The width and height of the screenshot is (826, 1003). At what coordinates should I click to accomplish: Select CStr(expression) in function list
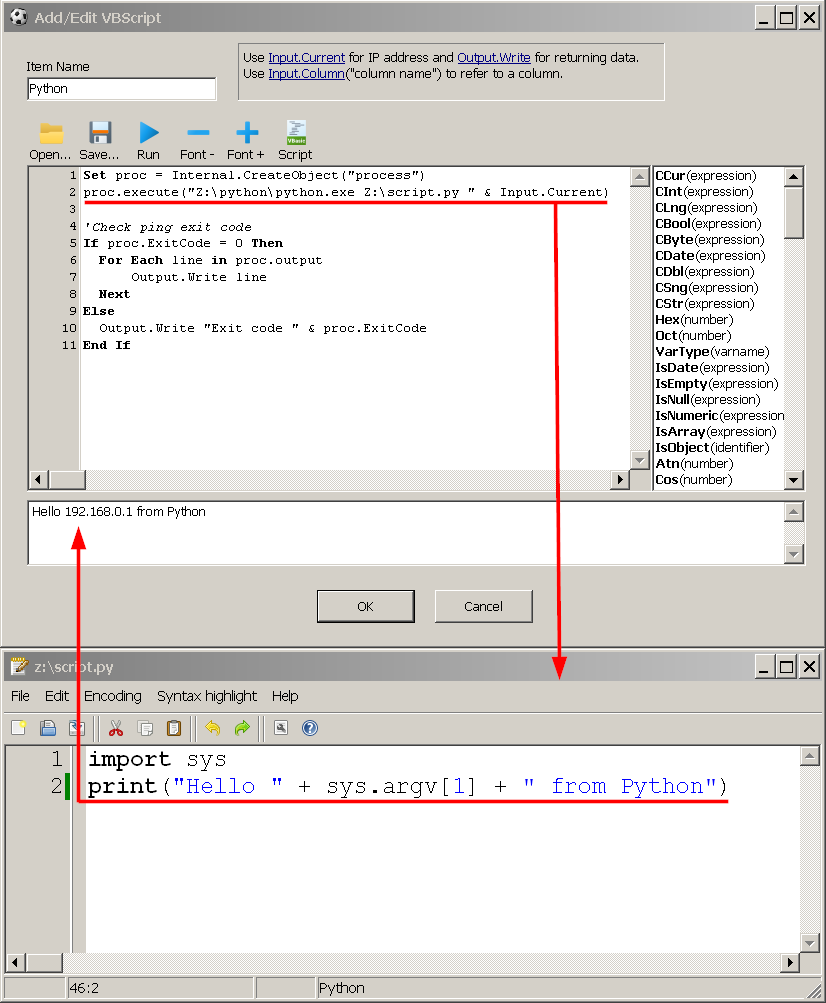pos(704,303)
